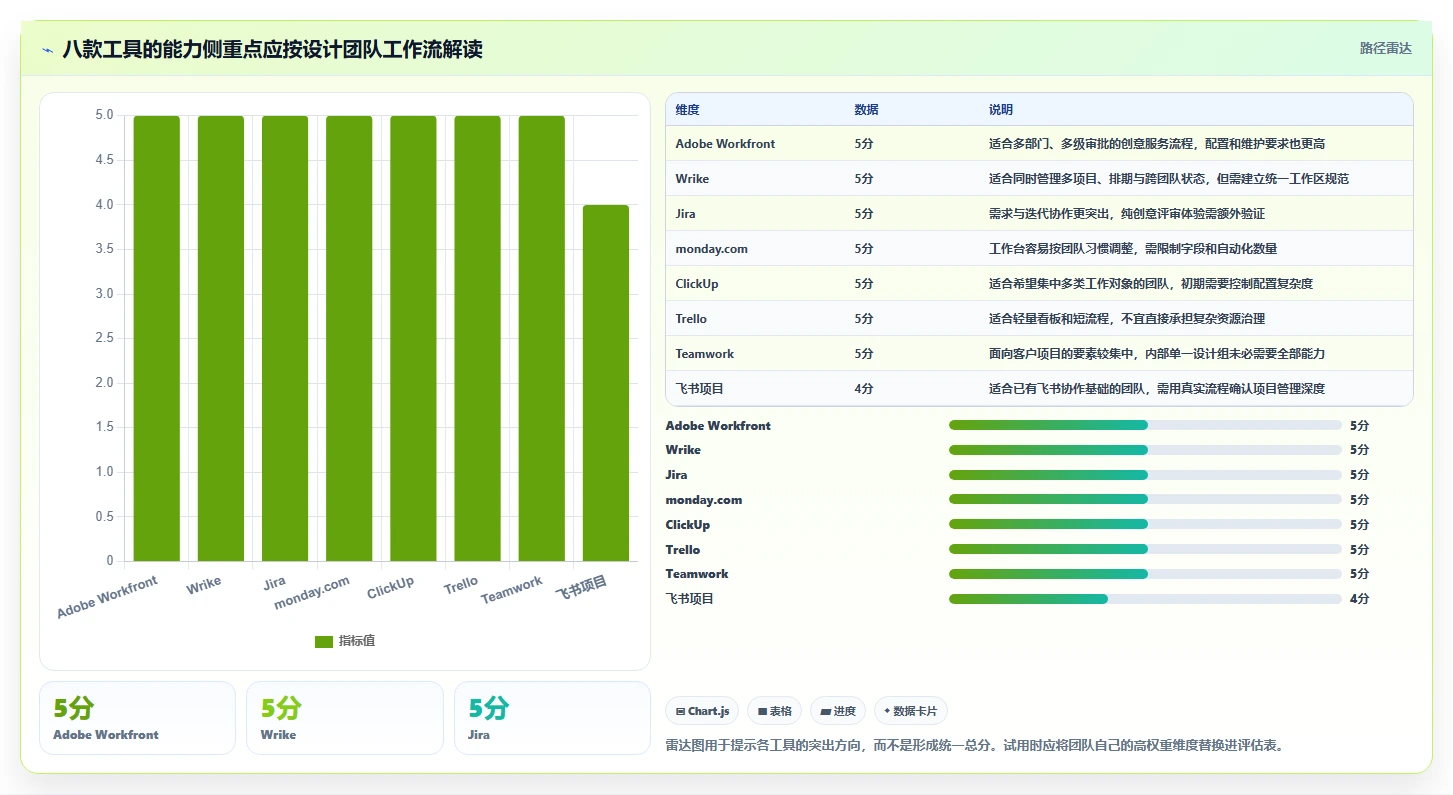Click the monday.com bar in the chart
Screen dimensions: 1453x795
pyautogui.click(x=349, y=338)
